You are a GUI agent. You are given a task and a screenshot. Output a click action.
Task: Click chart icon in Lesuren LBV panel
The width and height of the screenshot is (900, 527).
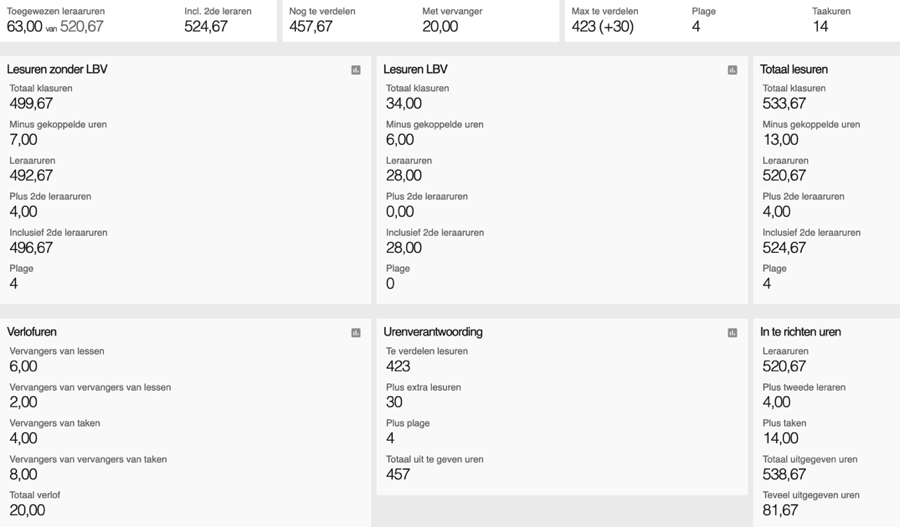pyautogui.click(x=732, y=70)
